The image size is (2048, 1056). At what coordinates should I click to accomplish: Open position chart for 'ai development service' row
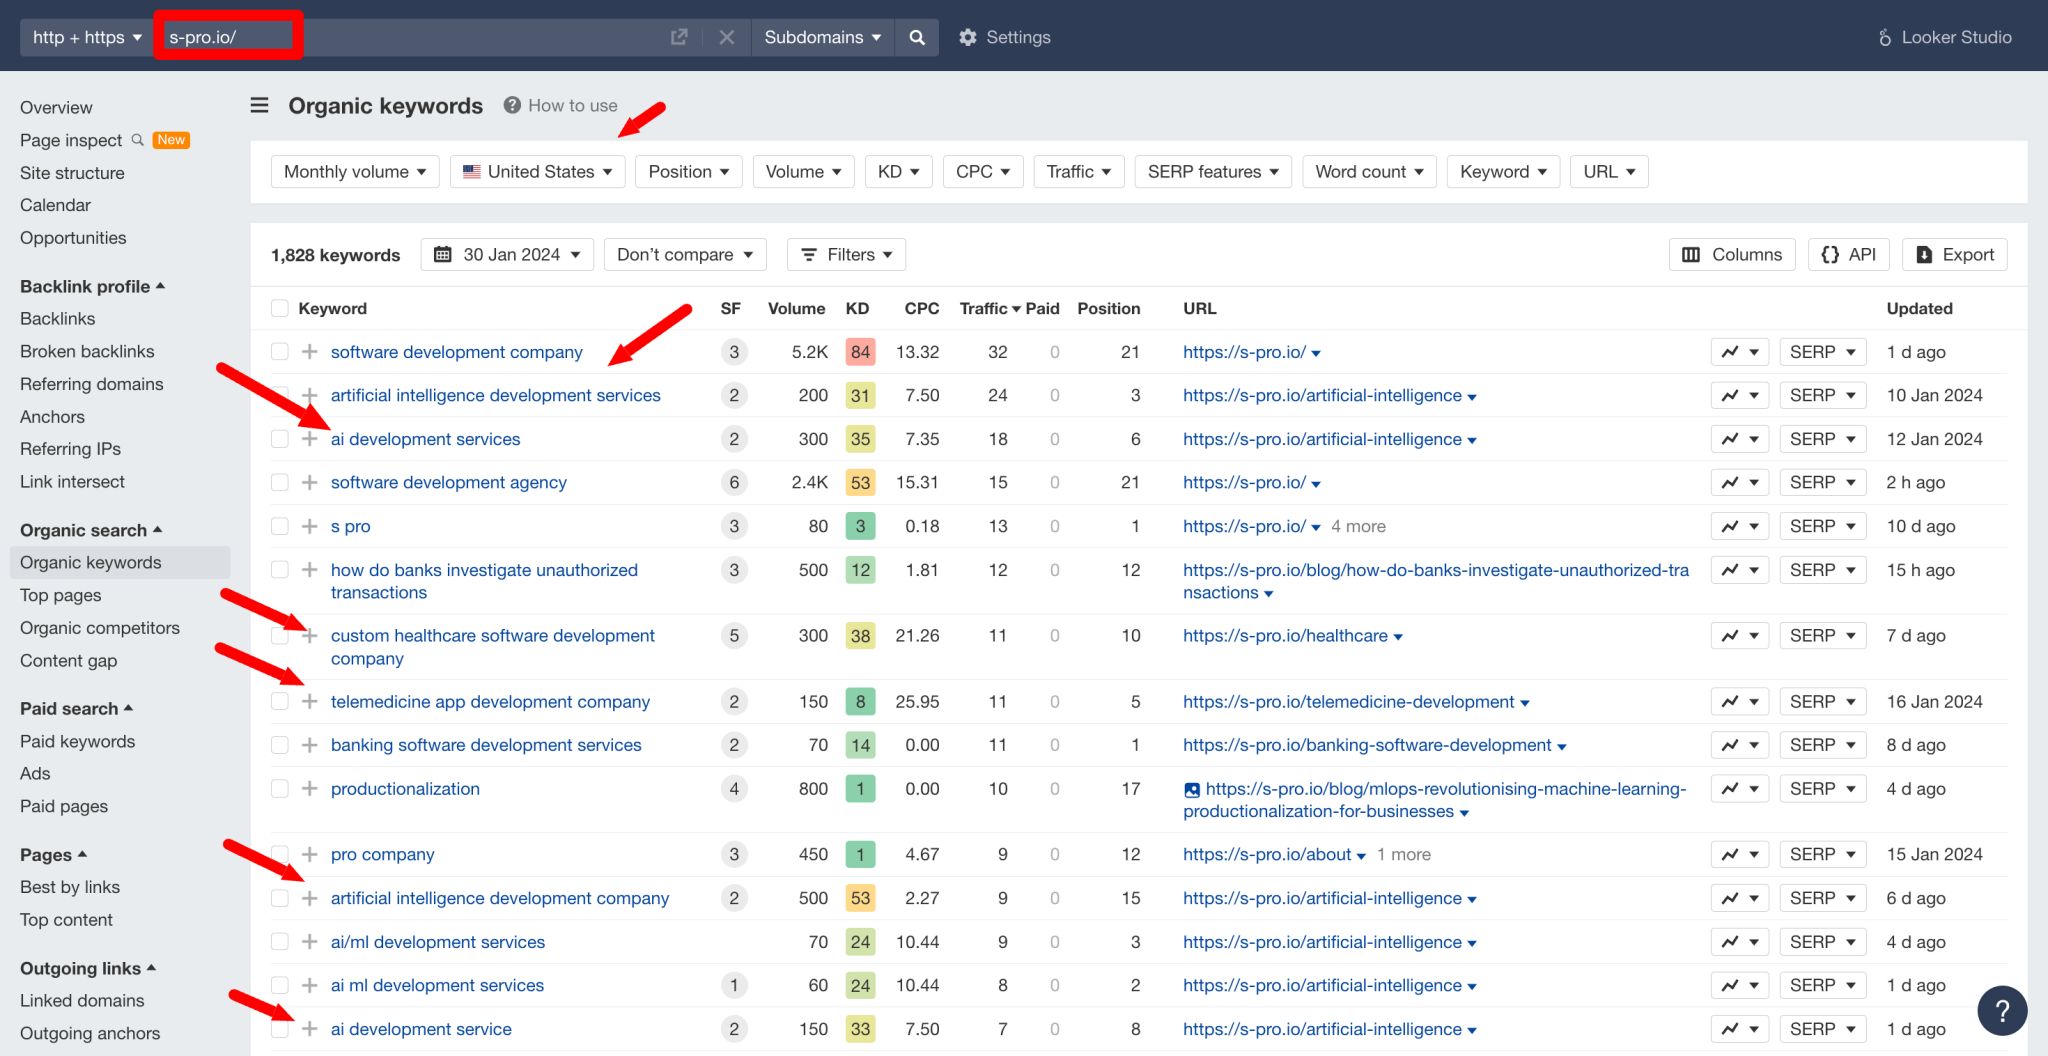[1740, 1029]
